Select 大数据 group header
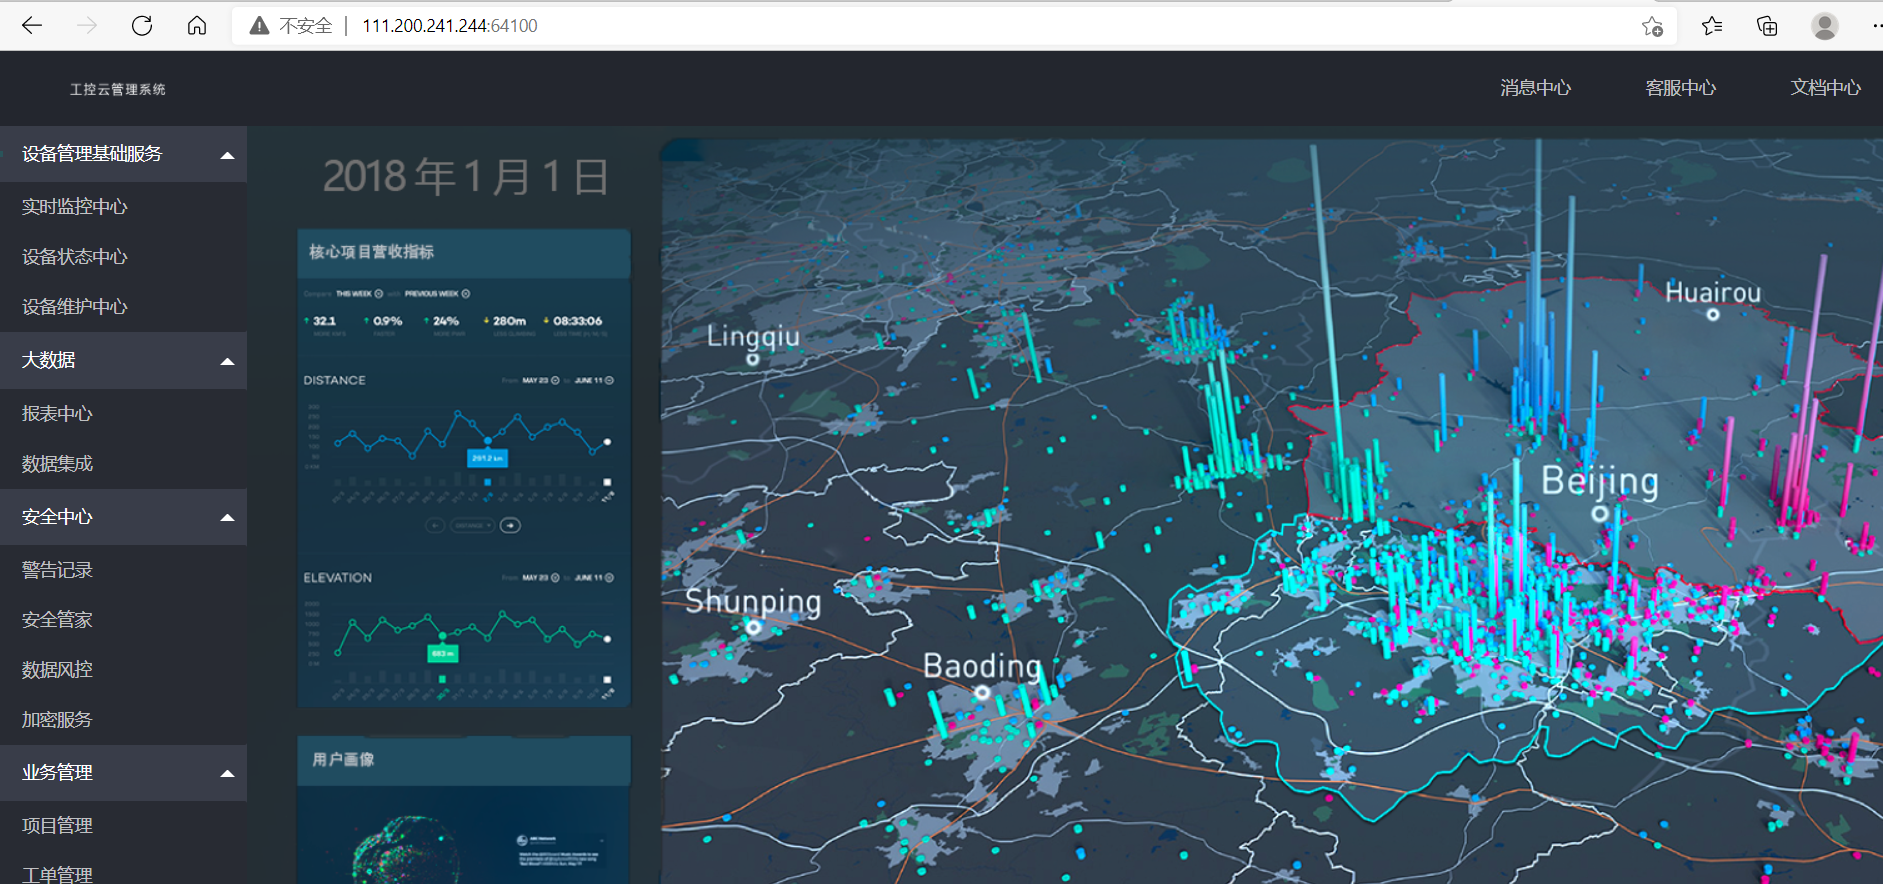The width and height of the screenshot is (1883, 884). [x=123, y=360]
